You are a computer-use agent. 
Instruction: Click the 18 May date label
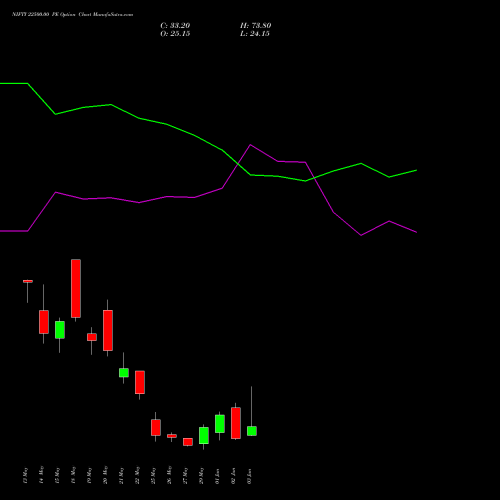[x=73, y=475]
